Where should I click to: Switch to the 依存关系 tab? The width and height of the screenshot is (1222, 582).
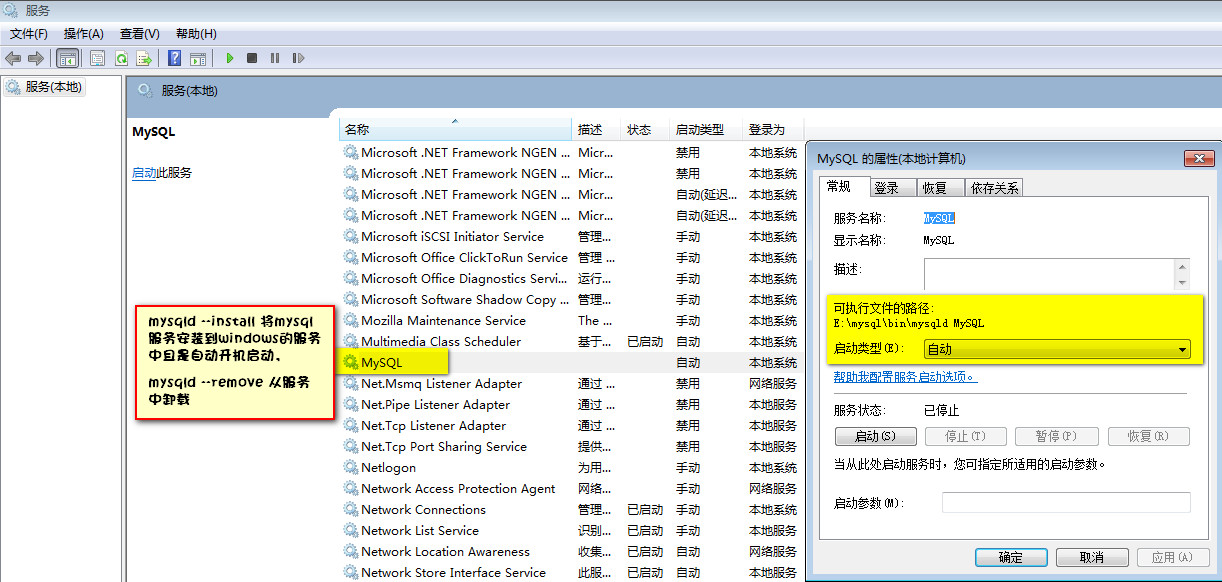(994, 187)
